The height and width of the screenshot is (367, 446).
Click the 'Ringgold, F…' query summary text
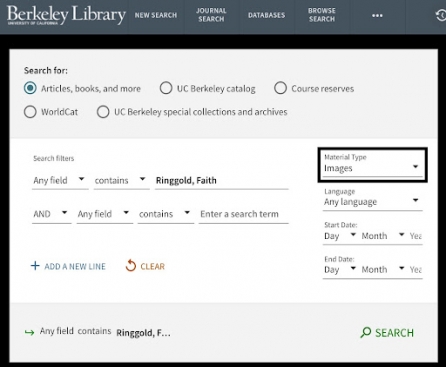[x=143, y=333]
